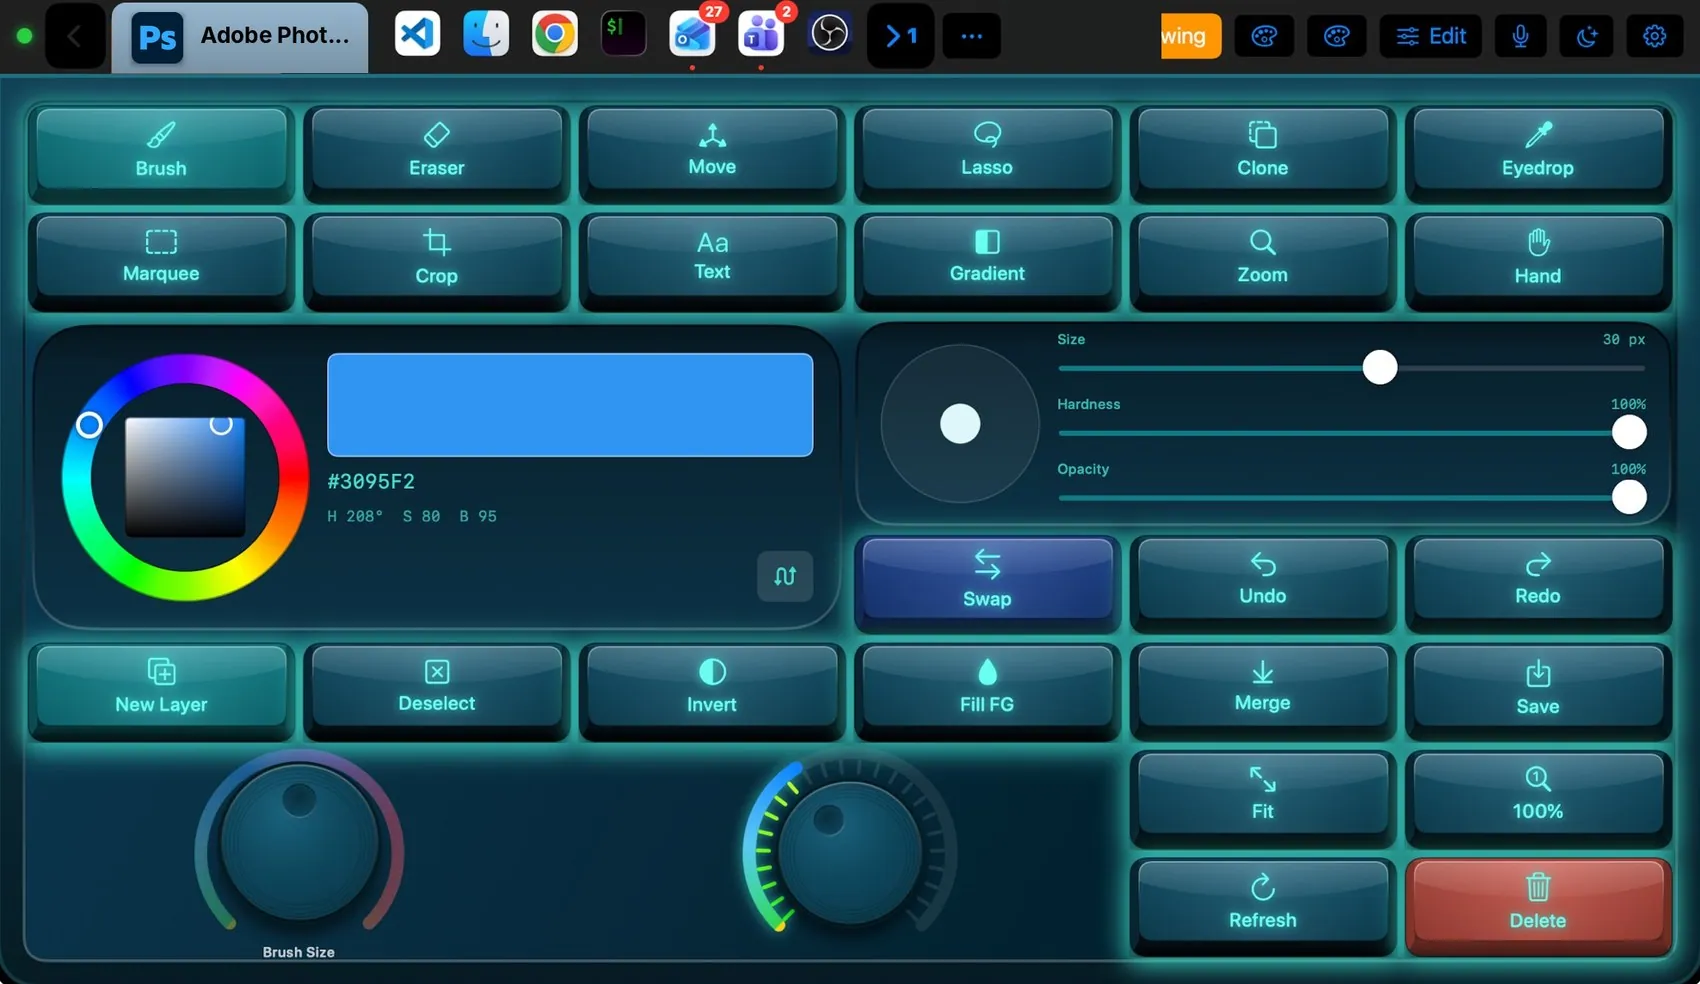Fit image to screen
The height and width of the screenshot is (984, 1700).
pyautogui.click(x=1263, y=795)
